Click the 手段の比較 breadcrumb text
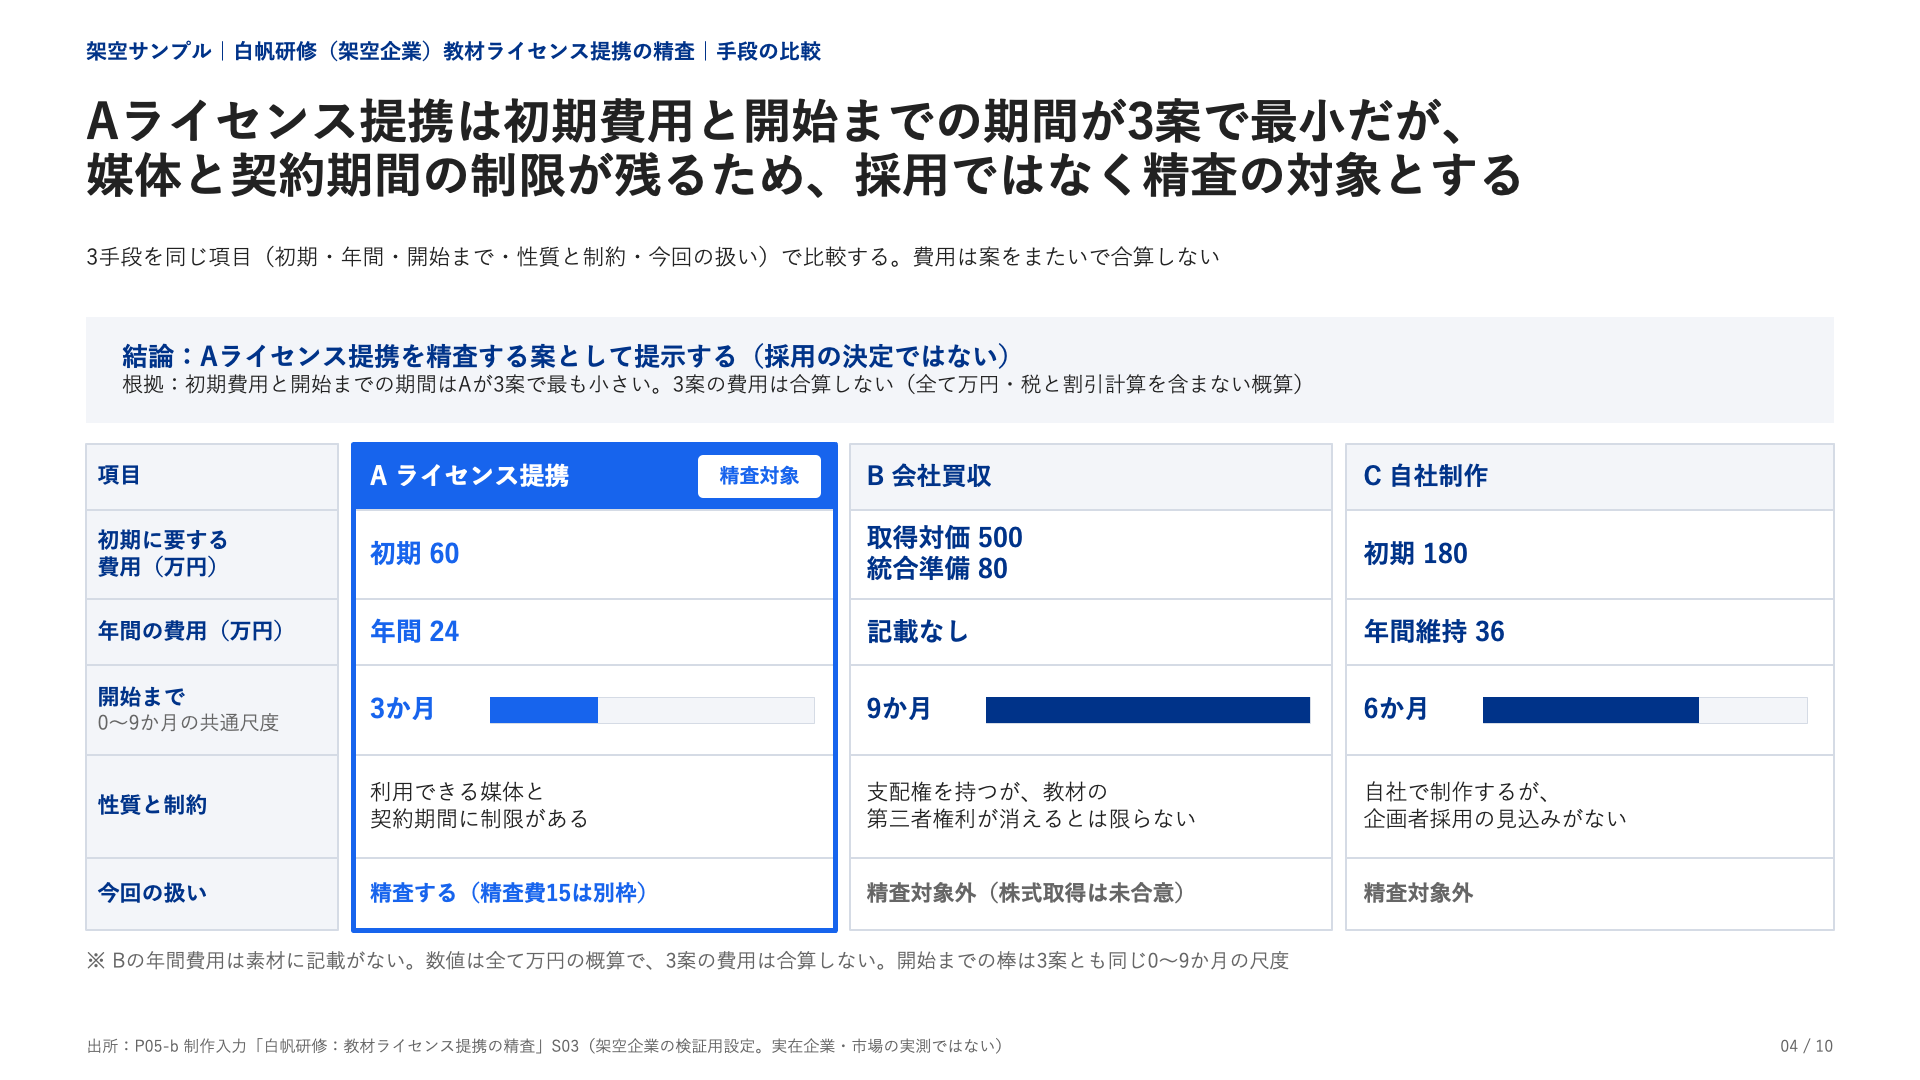This screenshot has width=1920, height=1080. pyautogui.click(x=768, y=51)
